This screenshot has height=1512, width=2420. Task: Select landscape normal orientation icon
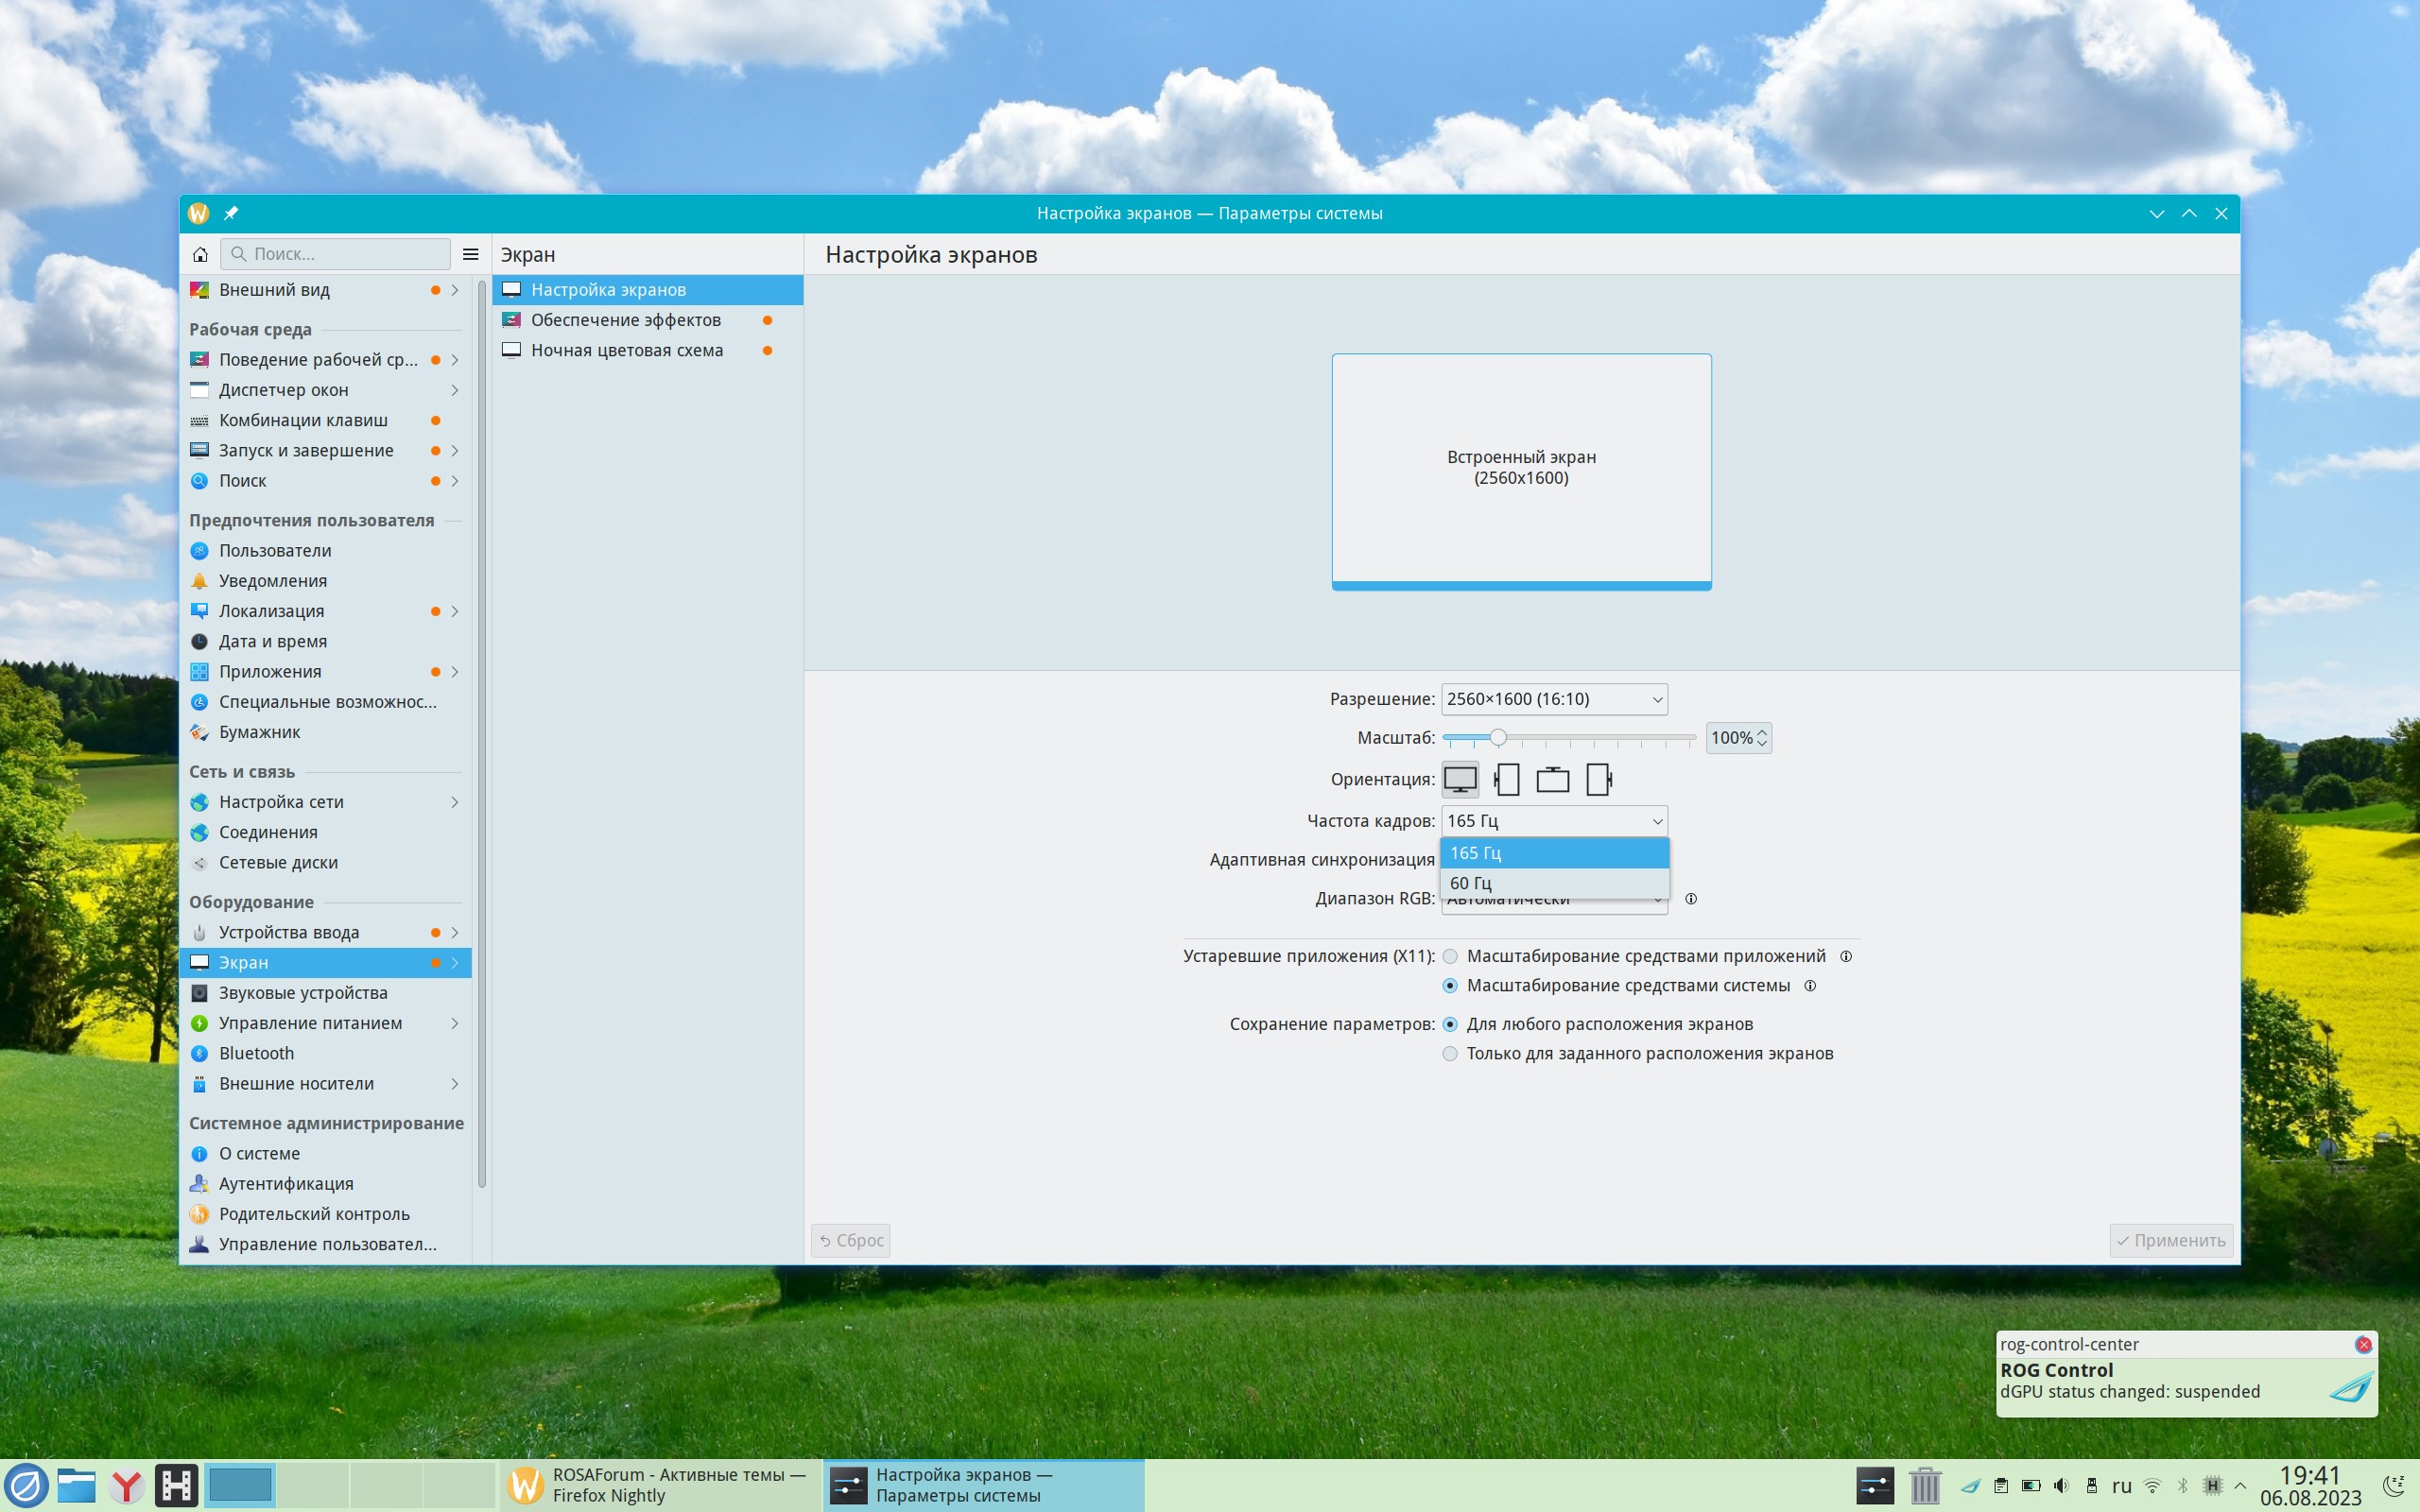tap(1460, 779)
